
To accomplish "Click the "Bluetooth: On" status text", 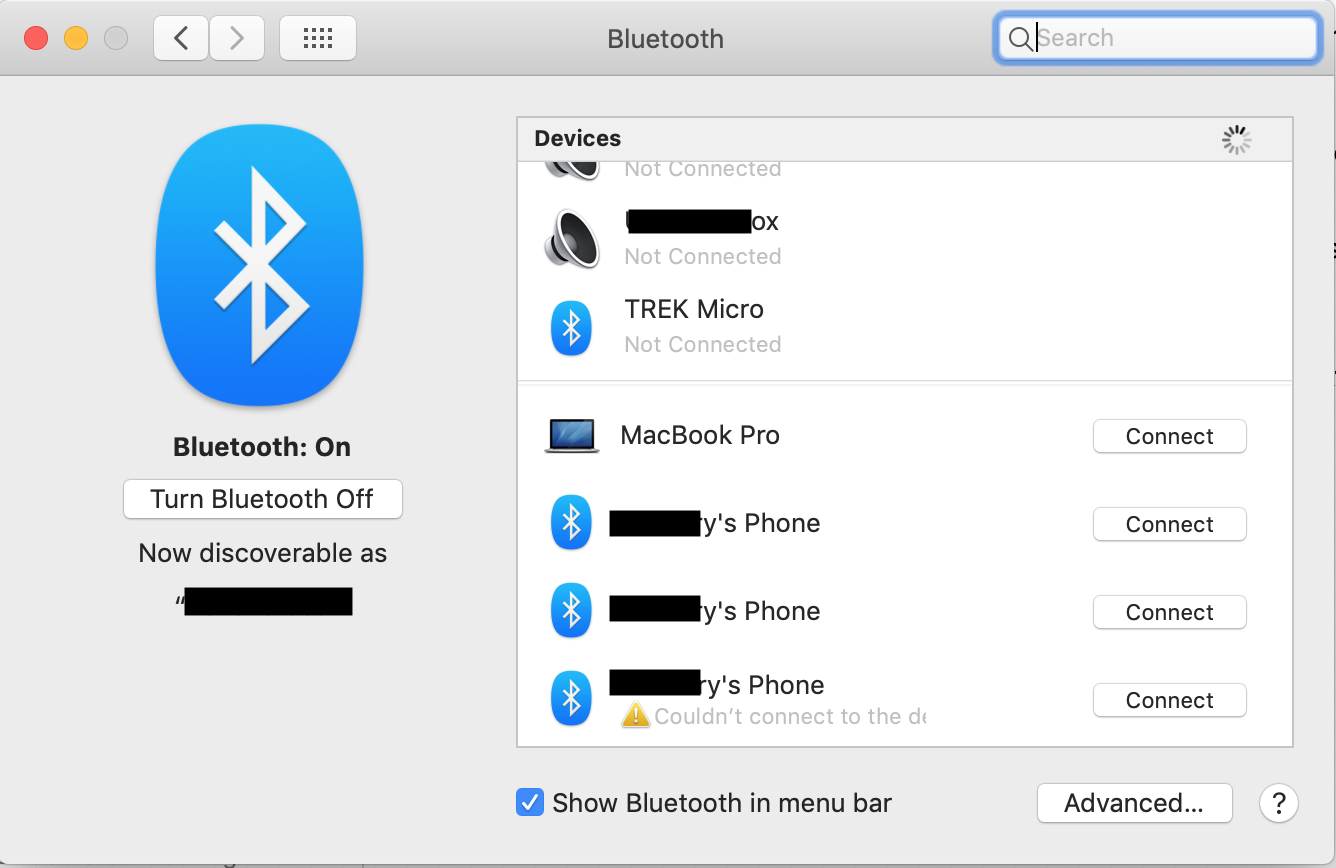I will coord(262,447).
